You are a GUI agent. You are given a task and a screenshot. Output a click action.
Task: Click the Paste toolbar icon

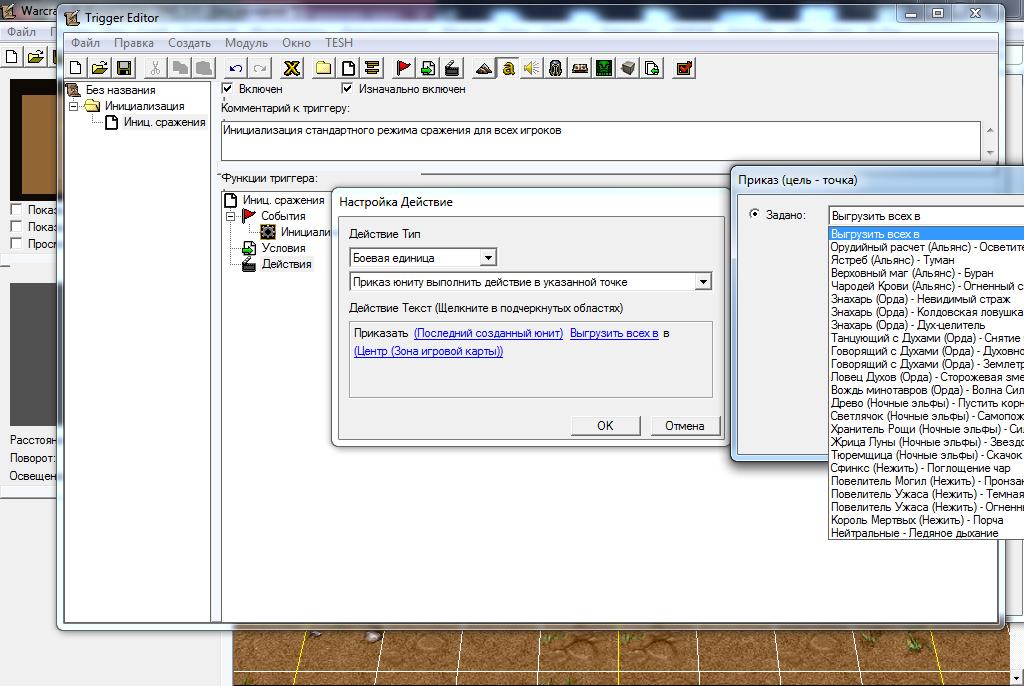point(204,68)
